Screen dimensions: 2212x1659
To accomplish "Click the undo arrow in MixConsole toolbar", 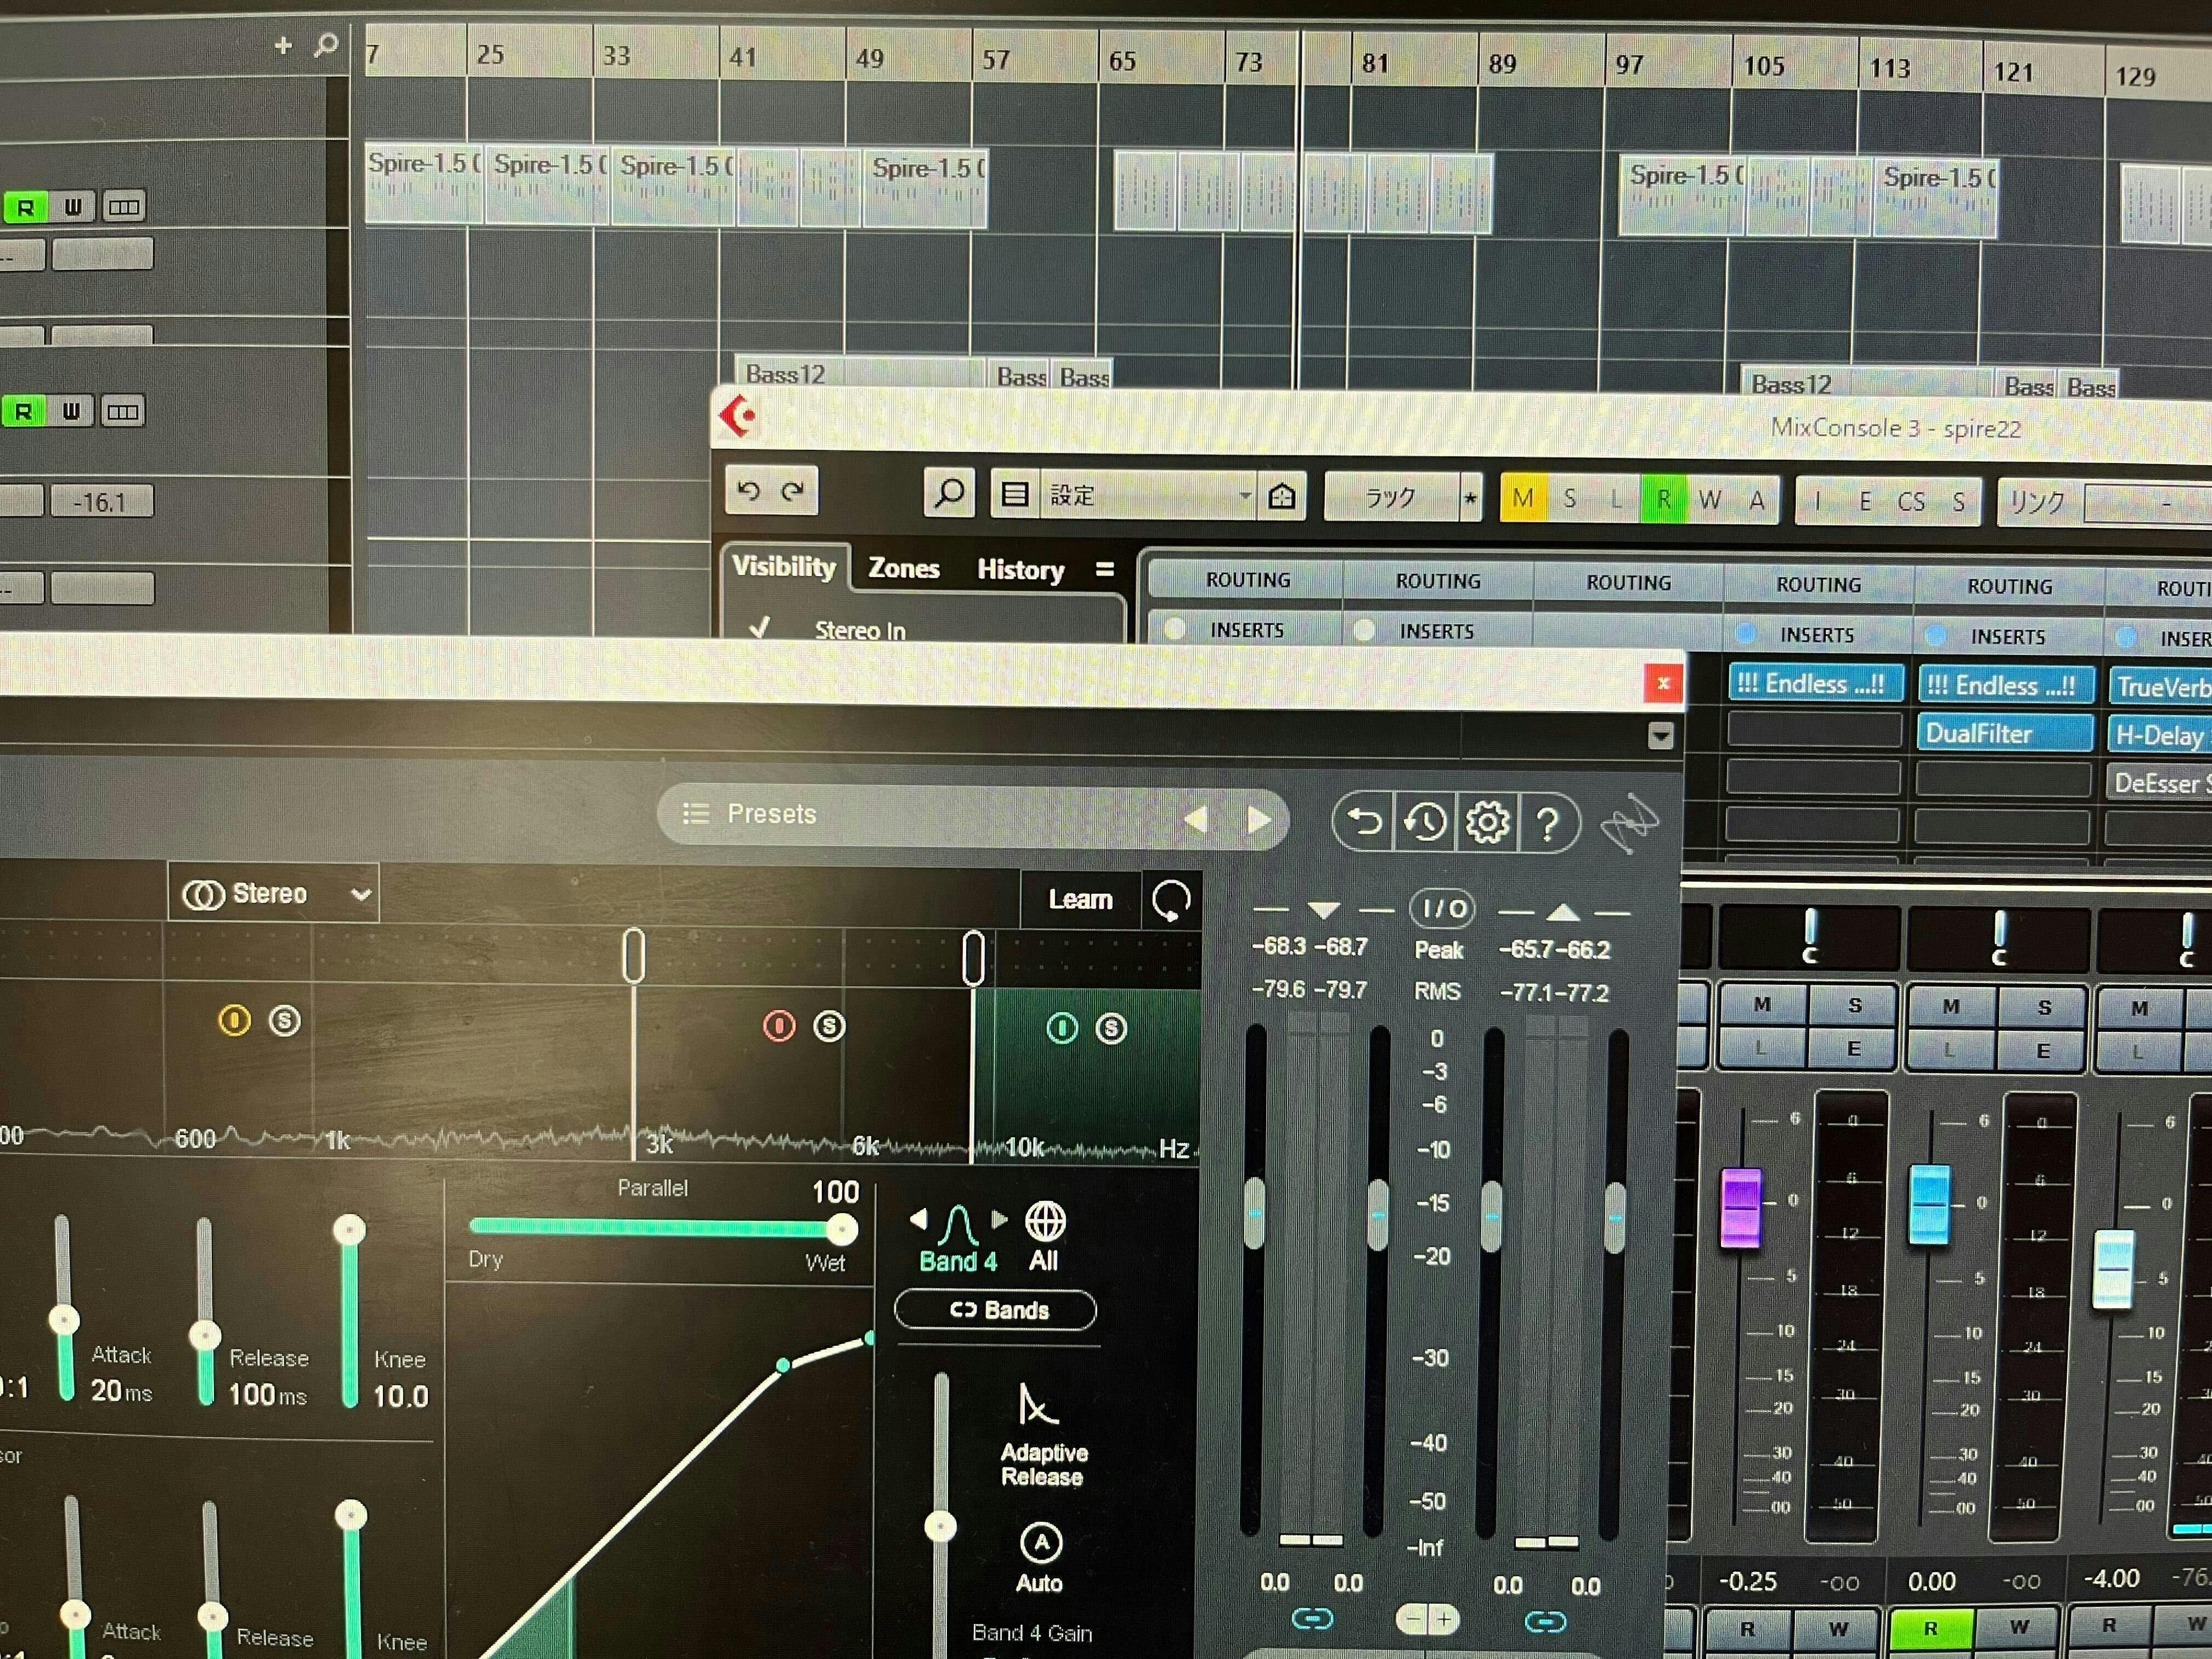I will coord(749,490).
